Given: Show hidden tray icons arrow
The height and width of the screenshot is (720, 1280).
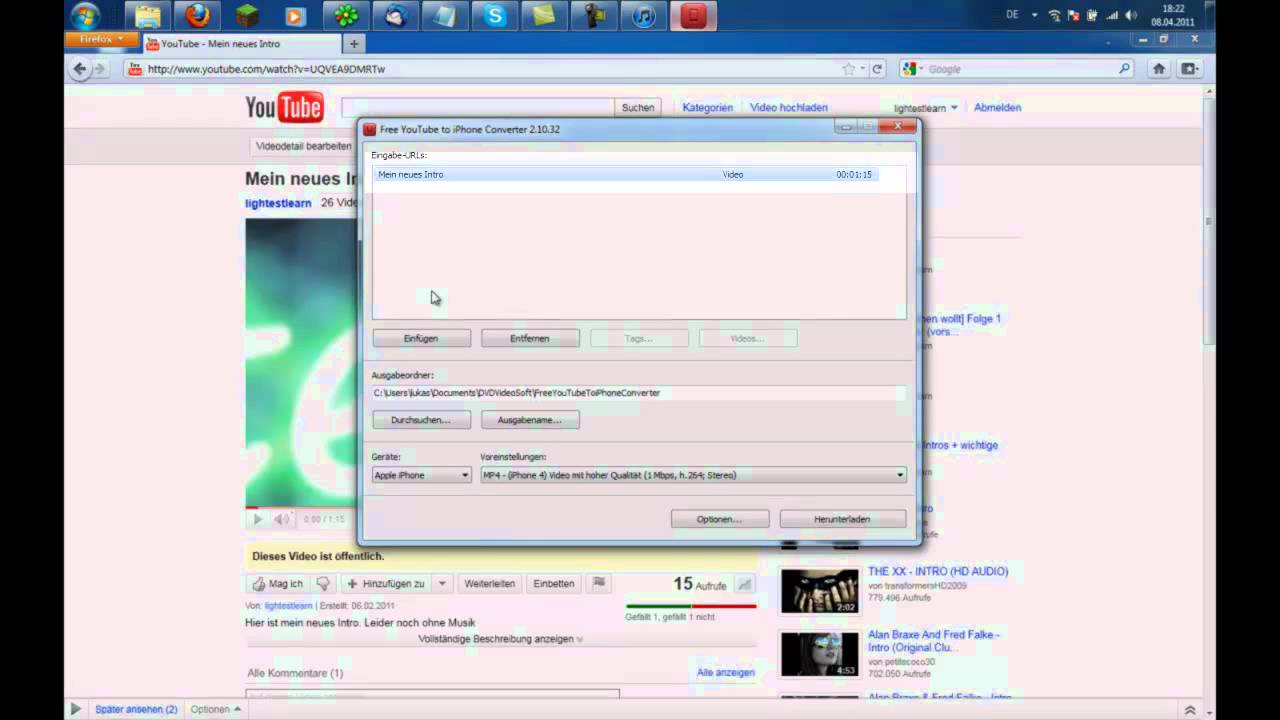Looking at the screenshot, I should click(1034, 15).
